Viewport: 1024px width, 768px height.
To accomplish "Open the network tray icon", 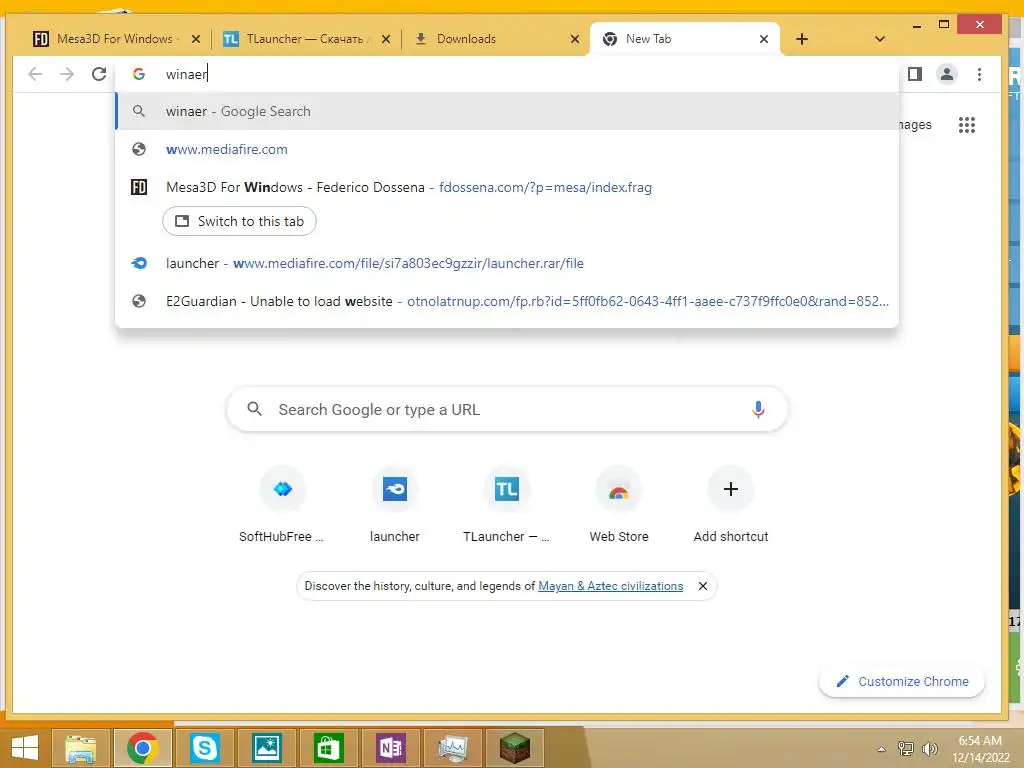I will pyautogui.click(x=905, y=748).
